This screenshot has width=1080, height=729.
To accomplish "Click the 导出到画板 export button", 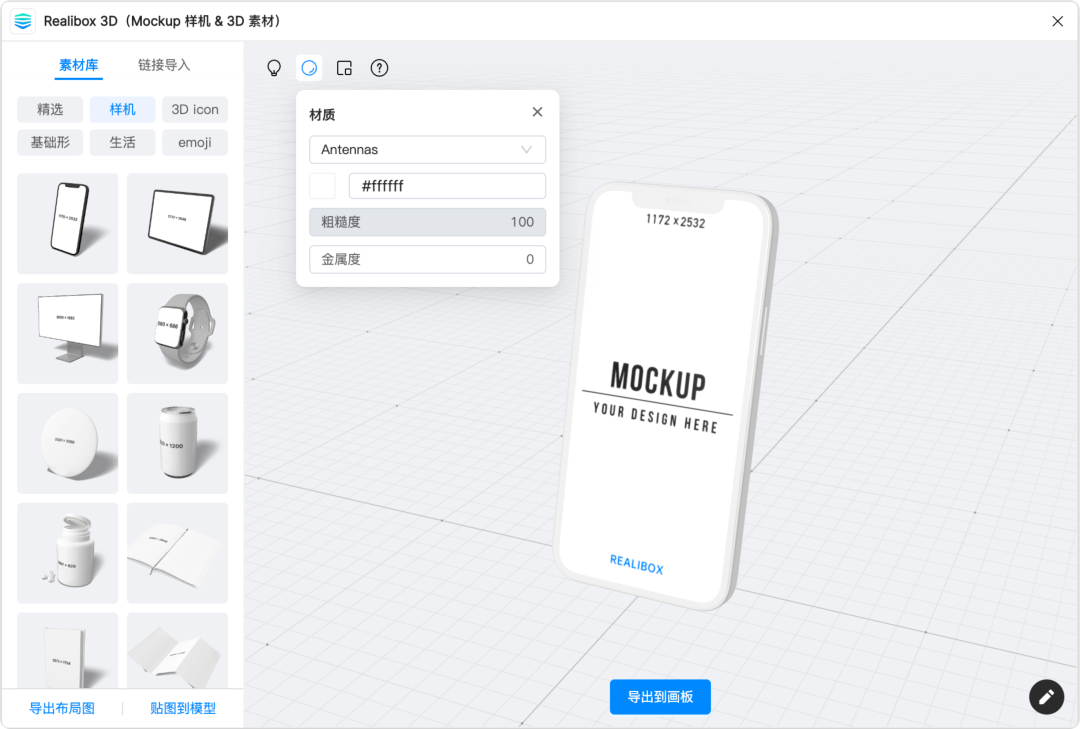I will click(660, 697).
